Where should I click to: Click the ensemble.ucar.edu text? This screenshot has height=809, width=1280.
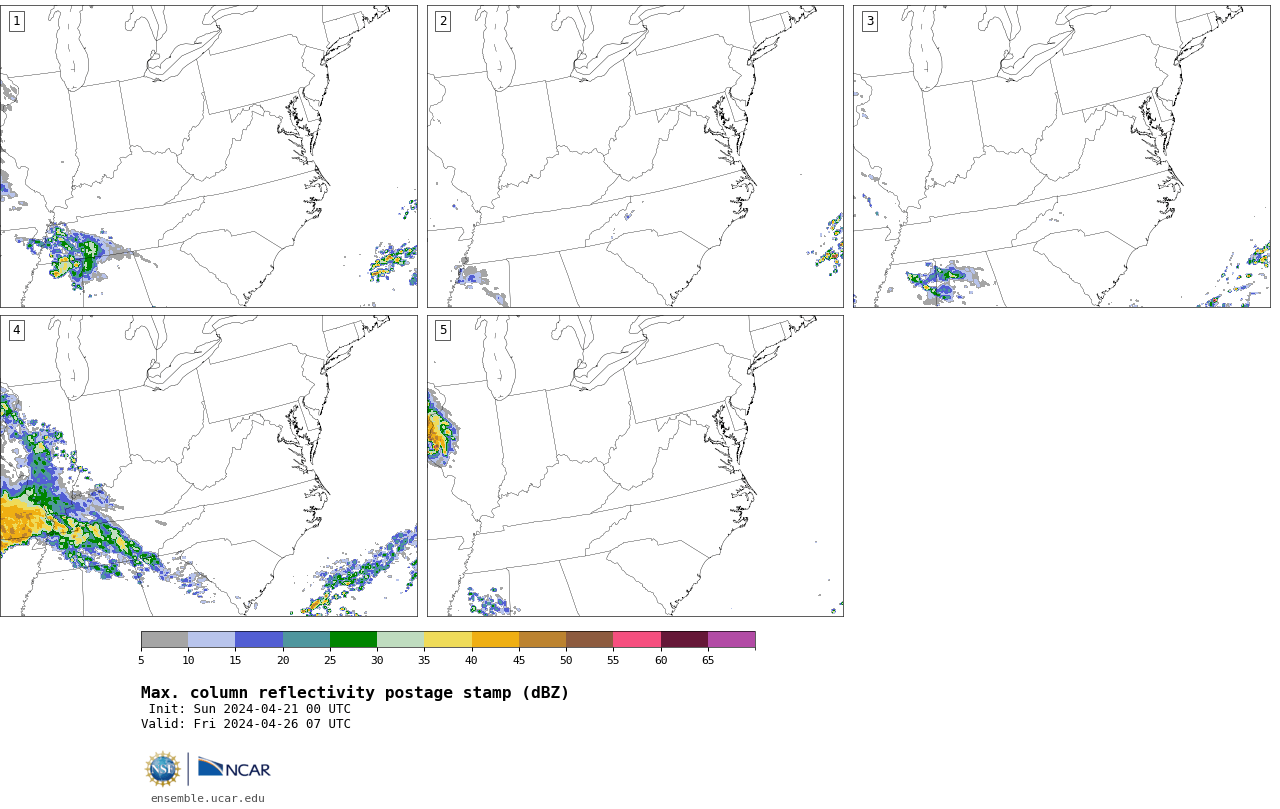[x=208, y=798]
